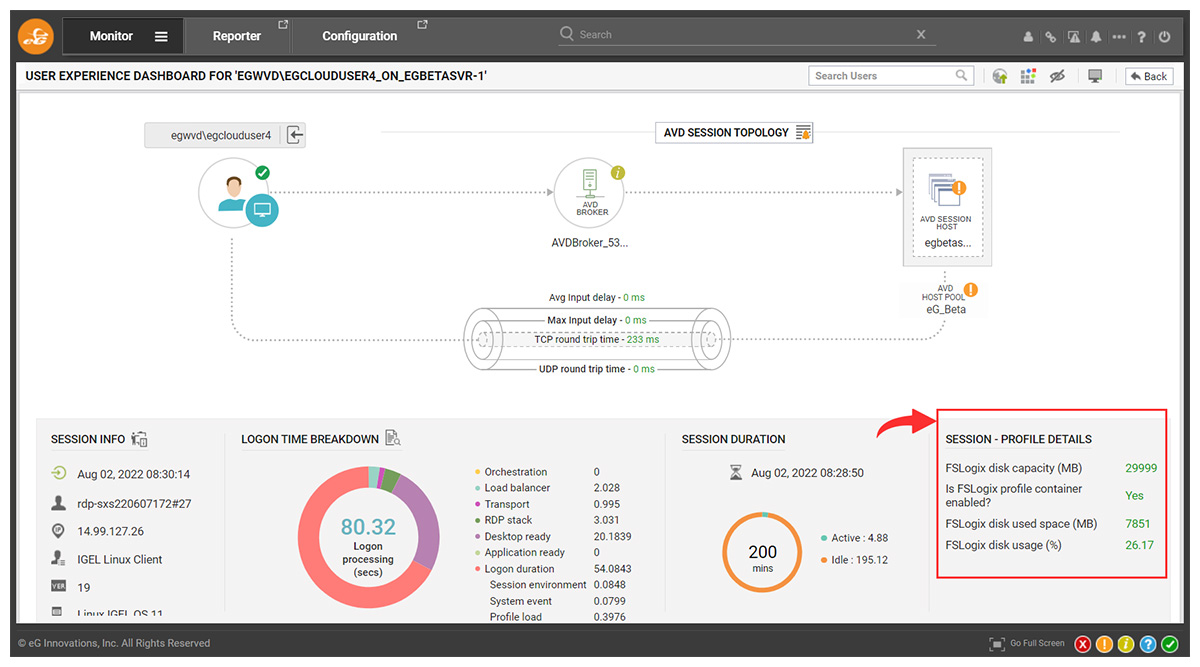Viewport: 1200px width, 667px height.
Task: Click Avg Input delay value
Action: (634, 298)
